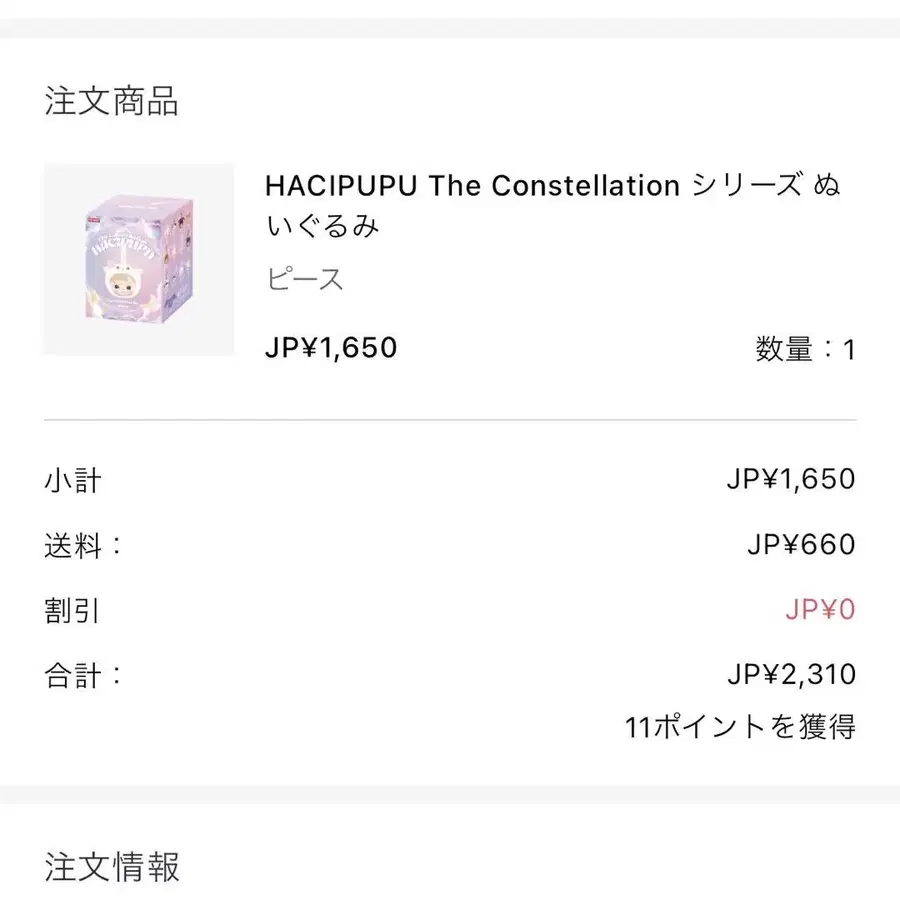Screen dimensions: 900x900
Task: Click the total amount JP¥2,310
Action: 792,674
